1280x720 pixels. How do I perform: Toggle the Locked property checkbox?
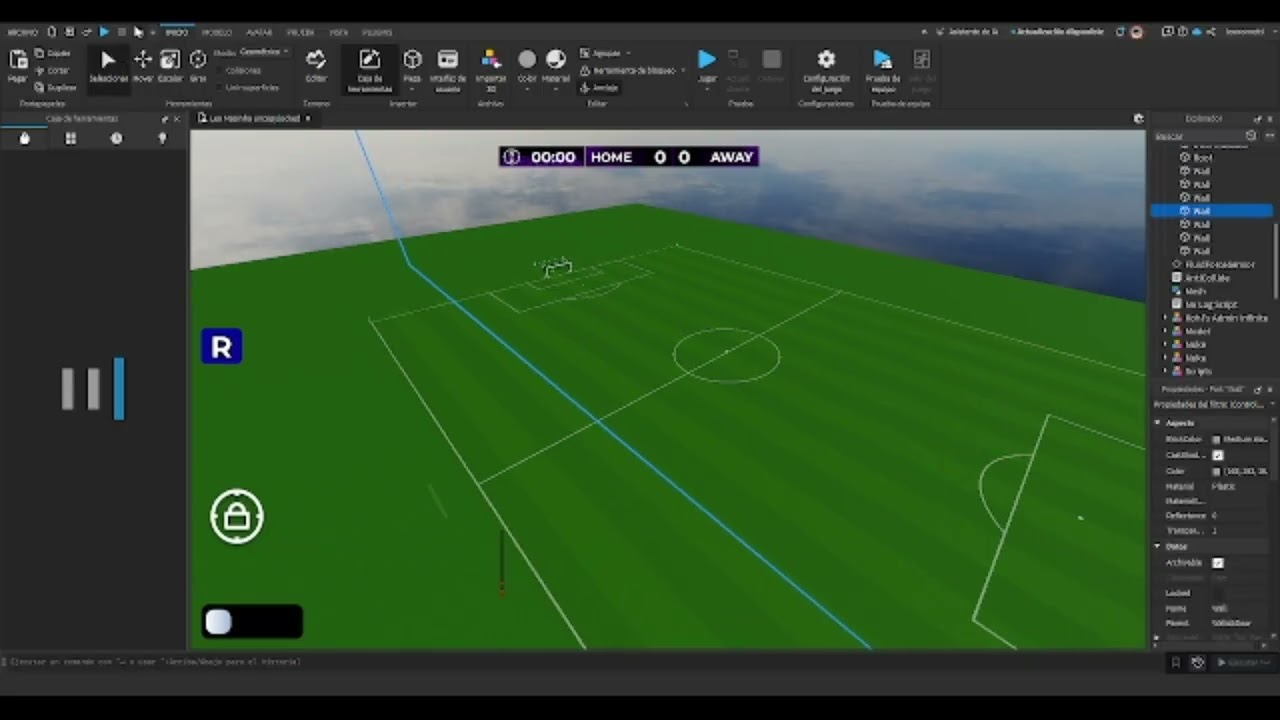pyautogui.click(x=1218, y=593)
